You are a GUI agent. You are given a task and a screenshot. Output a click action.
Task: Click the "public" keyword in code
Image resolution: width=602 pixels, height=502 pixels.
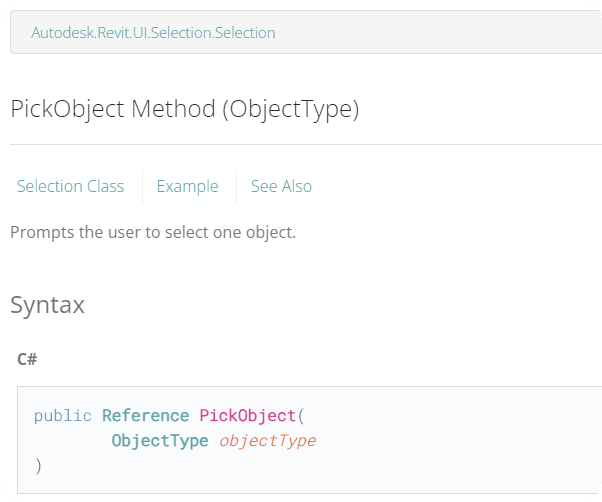(62, 416)
